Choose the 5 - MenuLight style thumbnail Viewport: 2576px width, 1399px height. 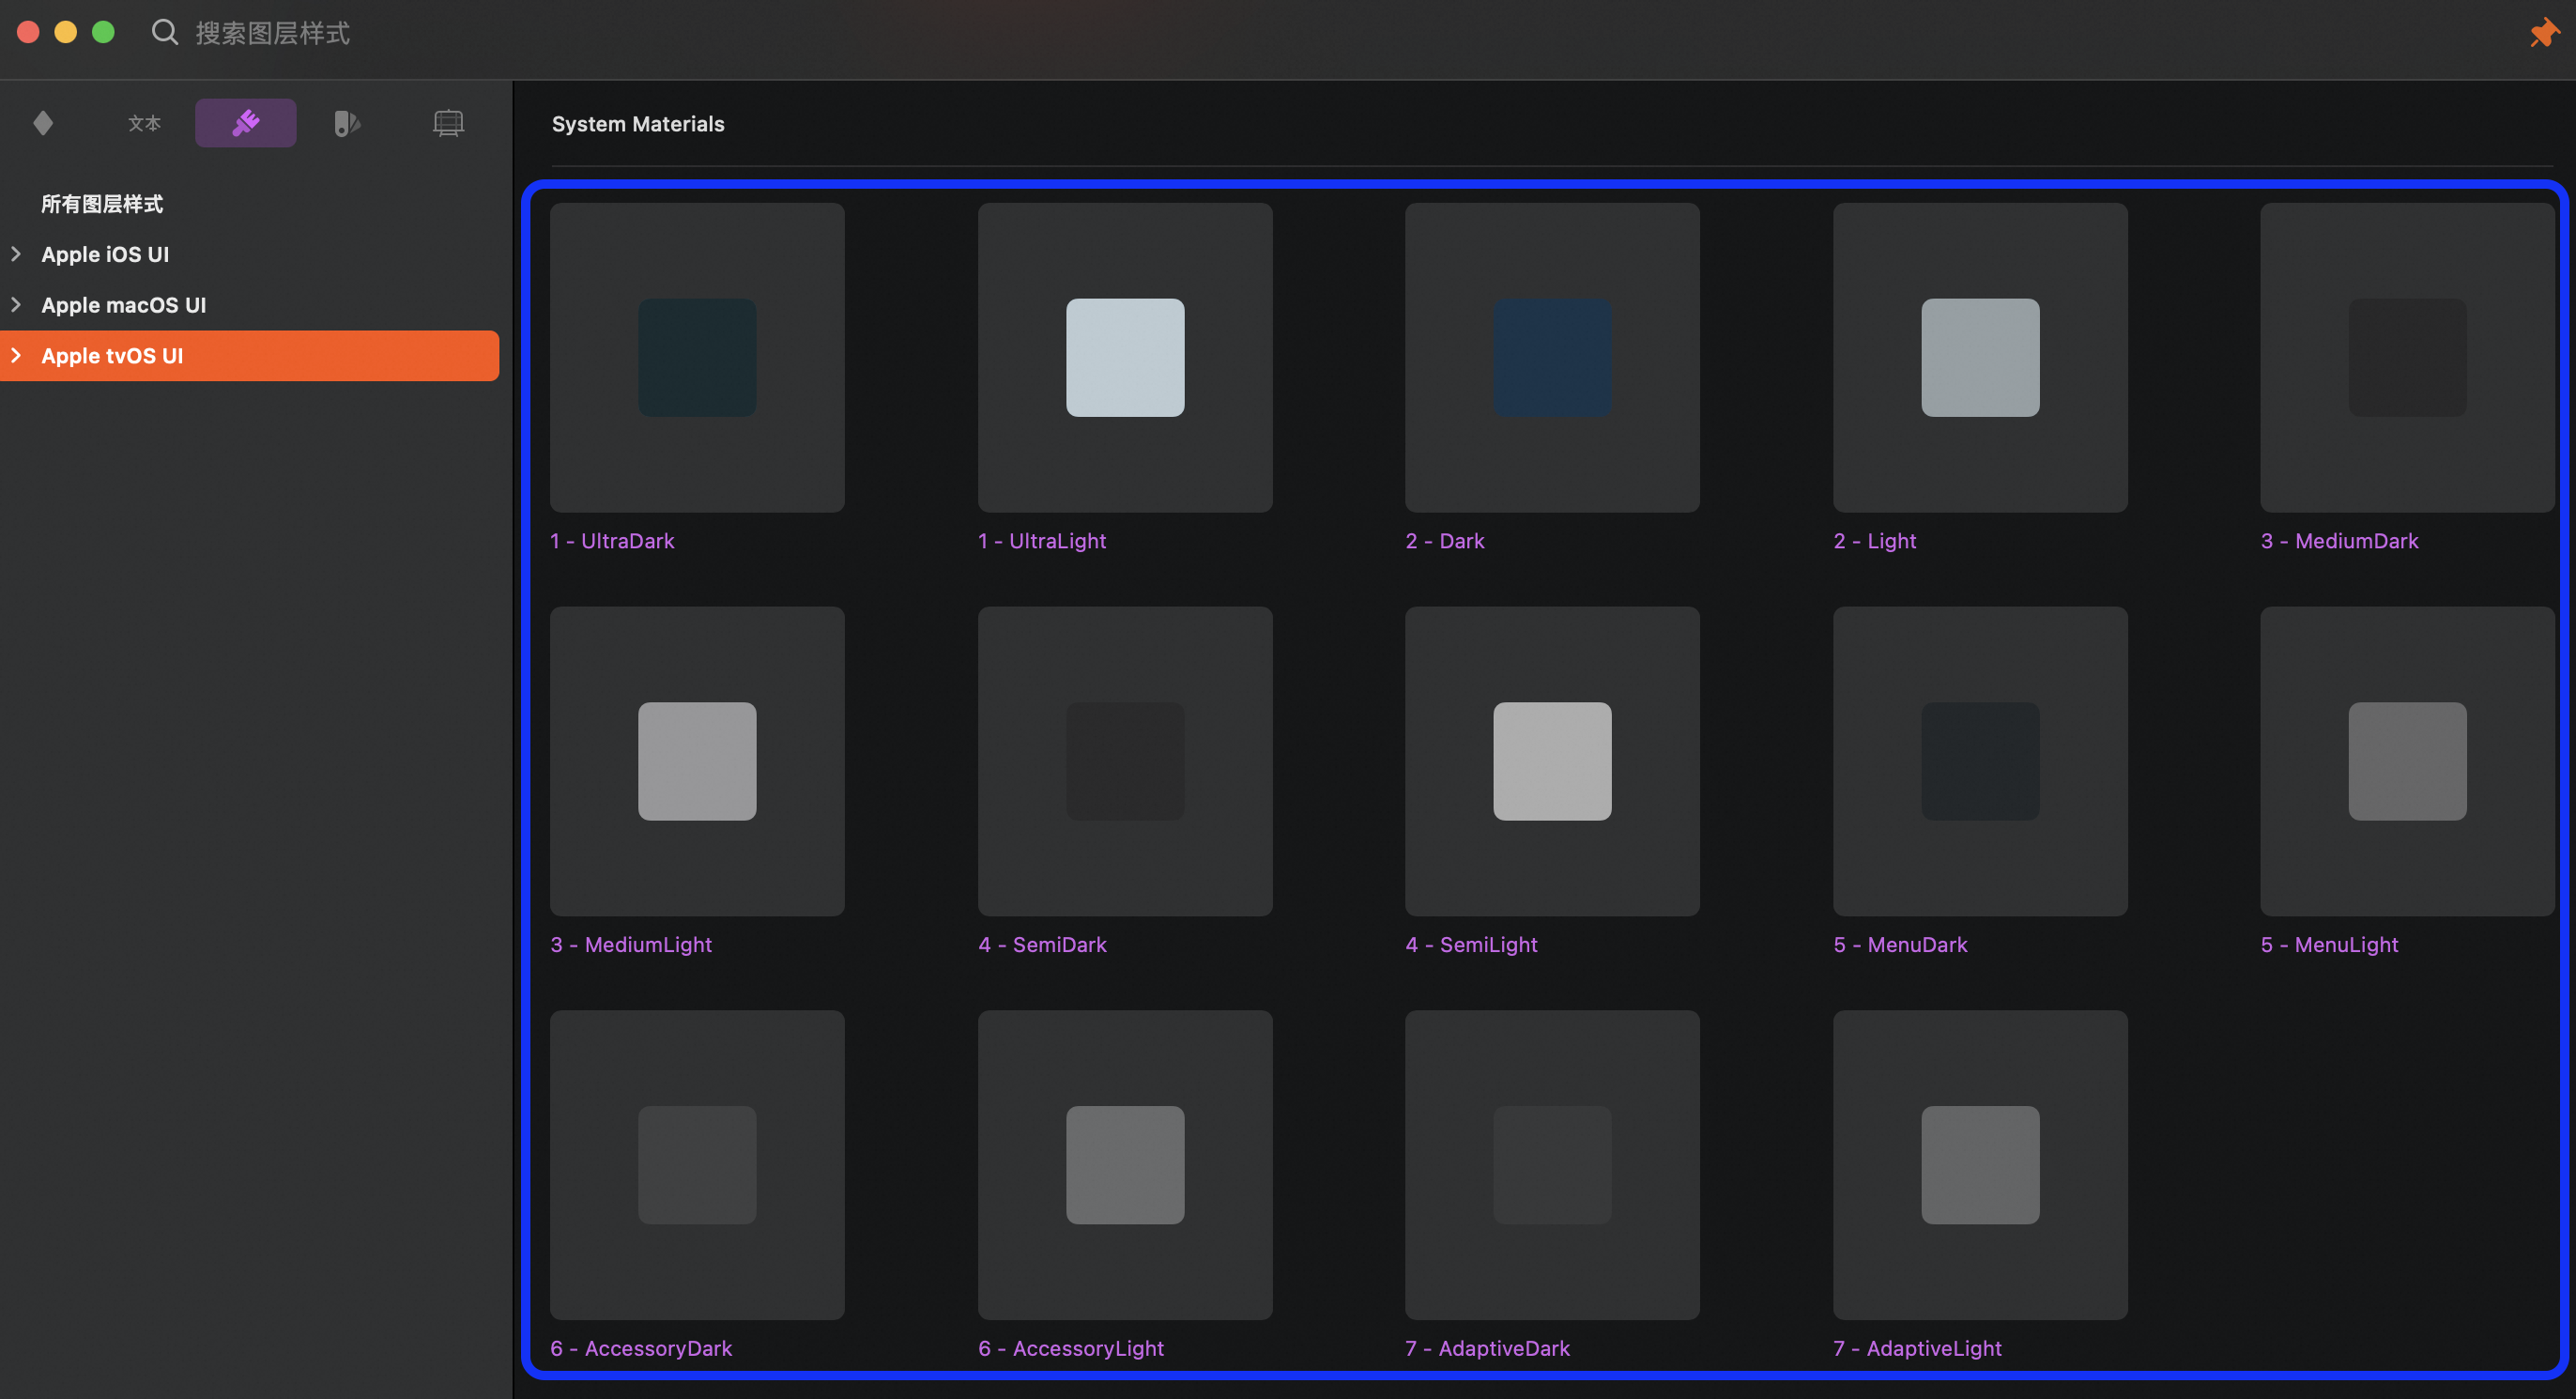click(x=2407, y=762)
